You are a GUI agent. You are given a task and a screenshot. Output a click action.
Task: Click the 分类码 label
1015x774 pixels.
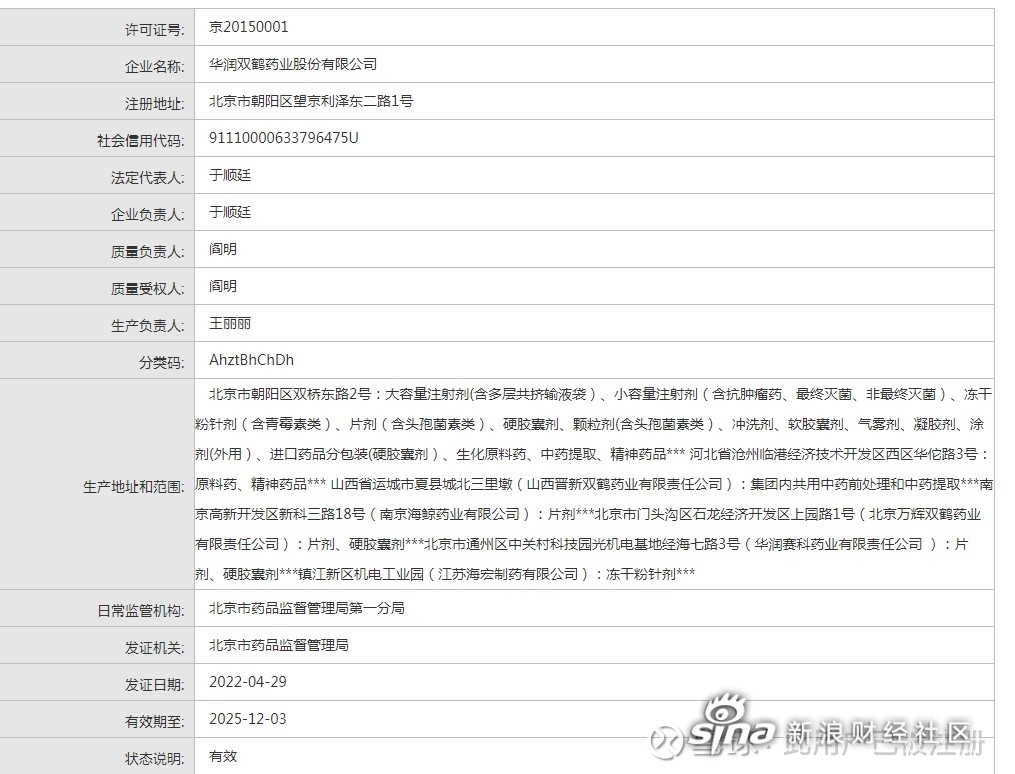tap(161, 362)
